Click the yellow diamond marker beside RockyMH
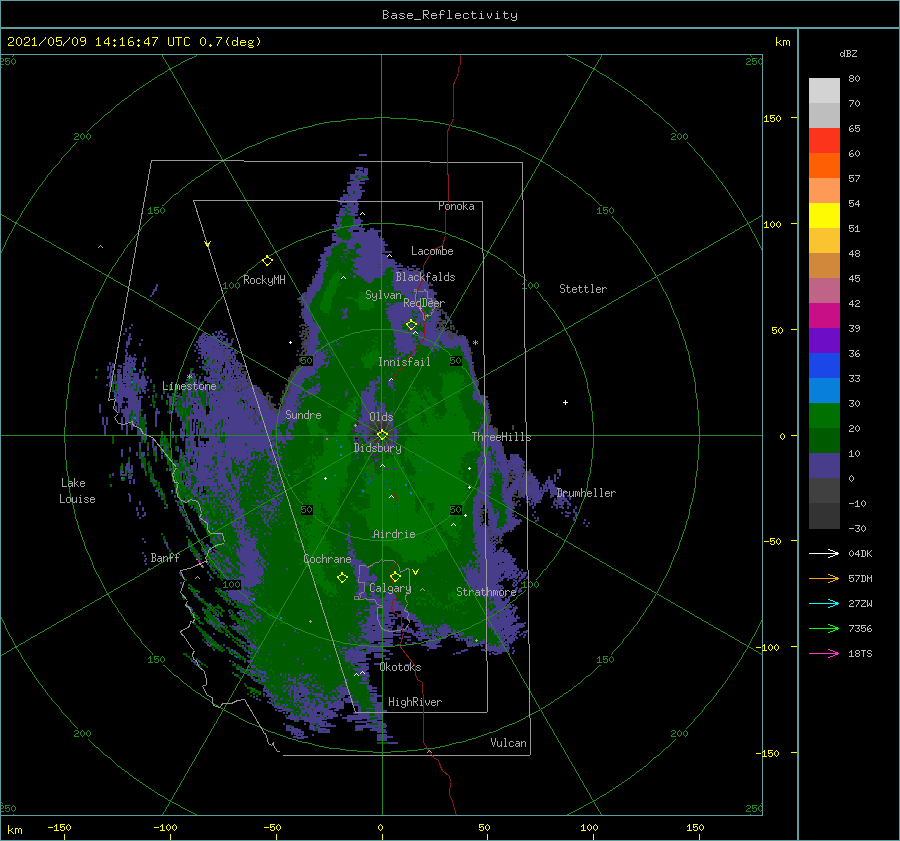 click(x=267, y=261)
